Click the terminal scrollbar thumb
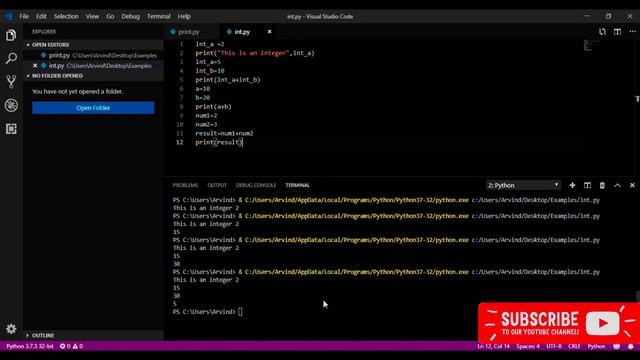Image resolution: width=640 pixels, height=360 pixels. pyautogui.click(x=638, y=296)
